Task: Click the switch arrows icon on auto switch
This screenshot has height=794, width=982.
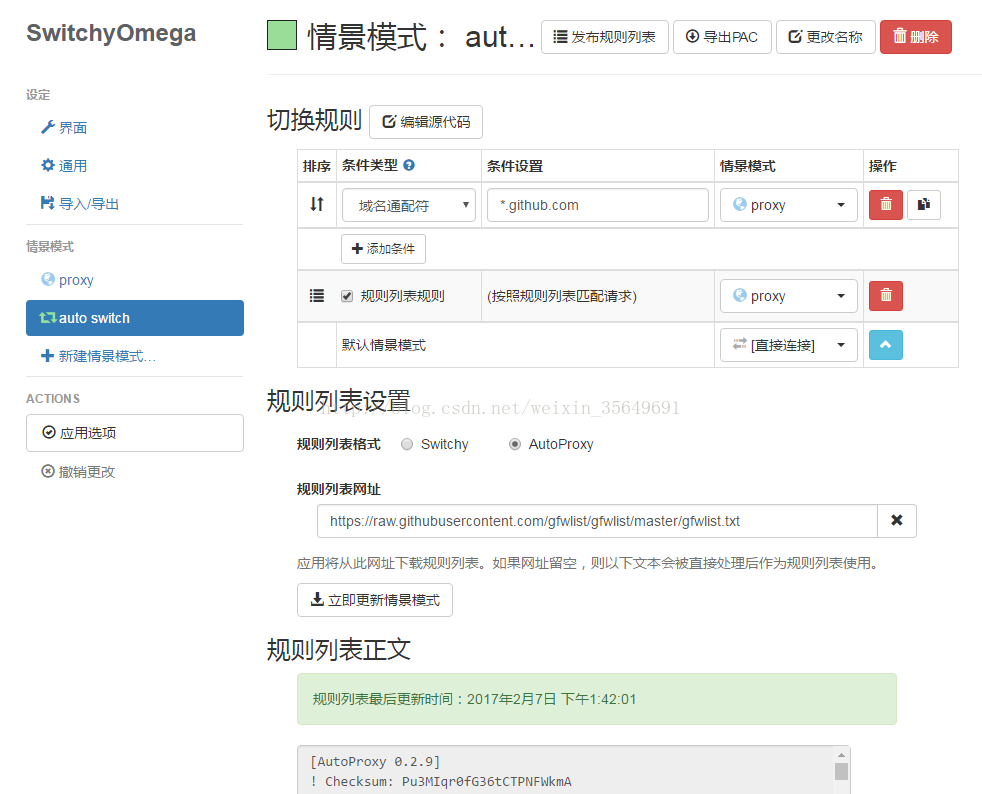Action: 48,317
